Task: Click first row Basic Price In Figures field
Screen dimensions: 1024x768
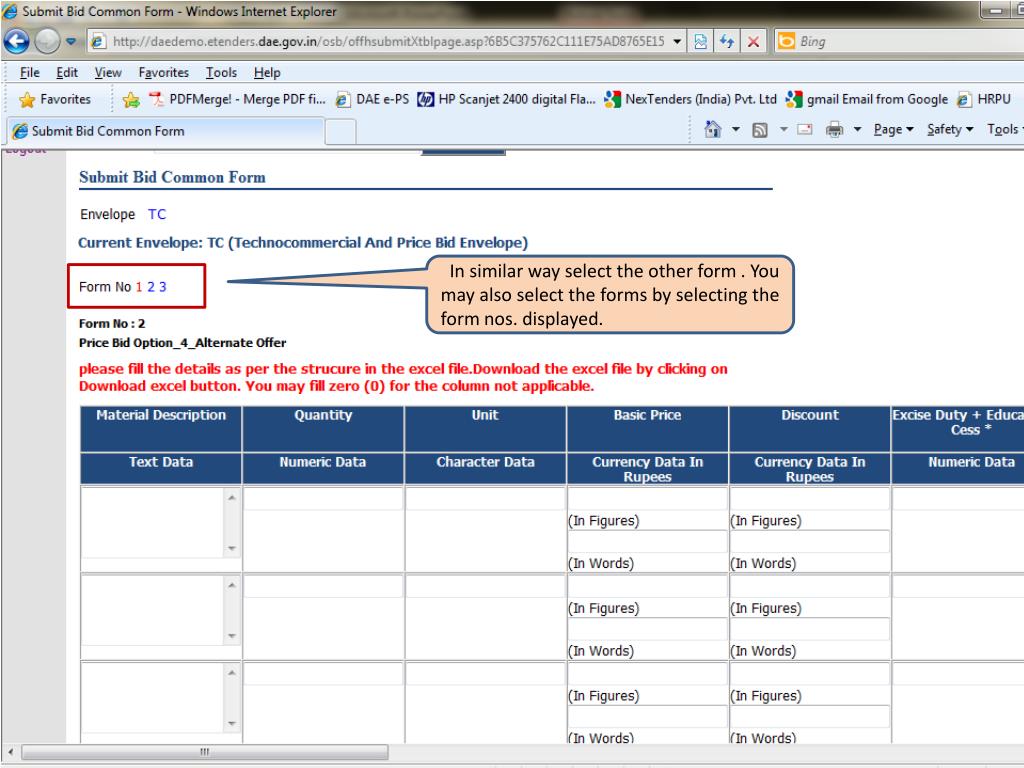Action: [x=647, y=498]
